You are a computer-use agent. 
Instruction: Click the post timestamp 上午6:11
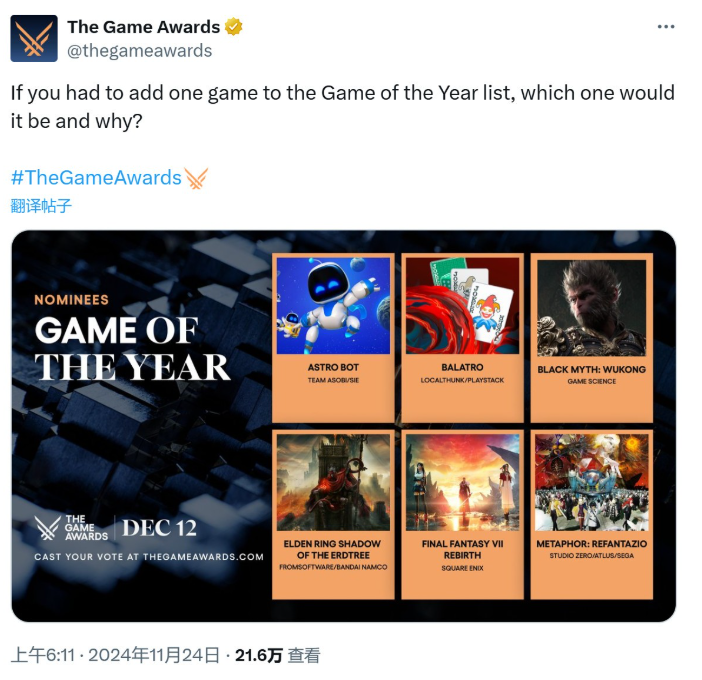click(x=43, y=656)
